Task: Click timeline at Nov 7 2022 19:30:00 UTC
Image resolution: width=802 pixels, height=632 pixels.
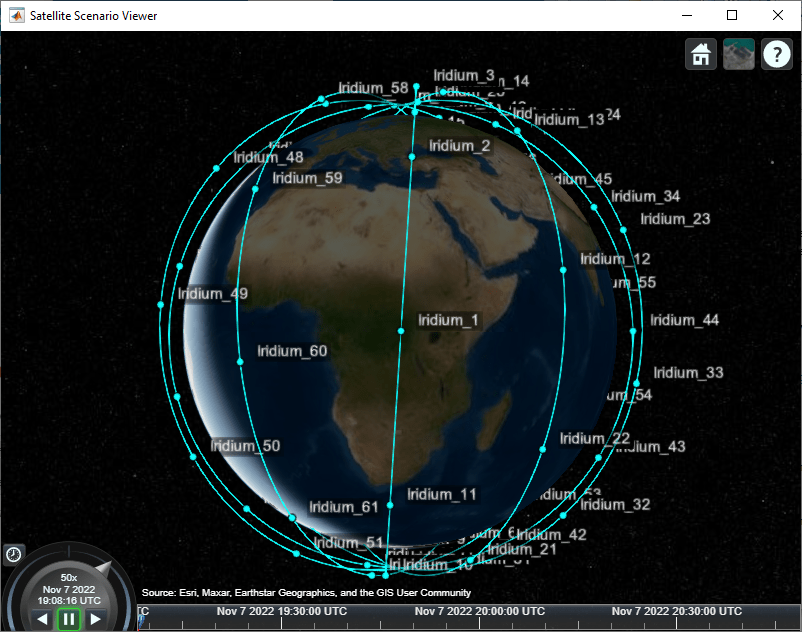Action: pyautogui.click(x=281, y=612)
